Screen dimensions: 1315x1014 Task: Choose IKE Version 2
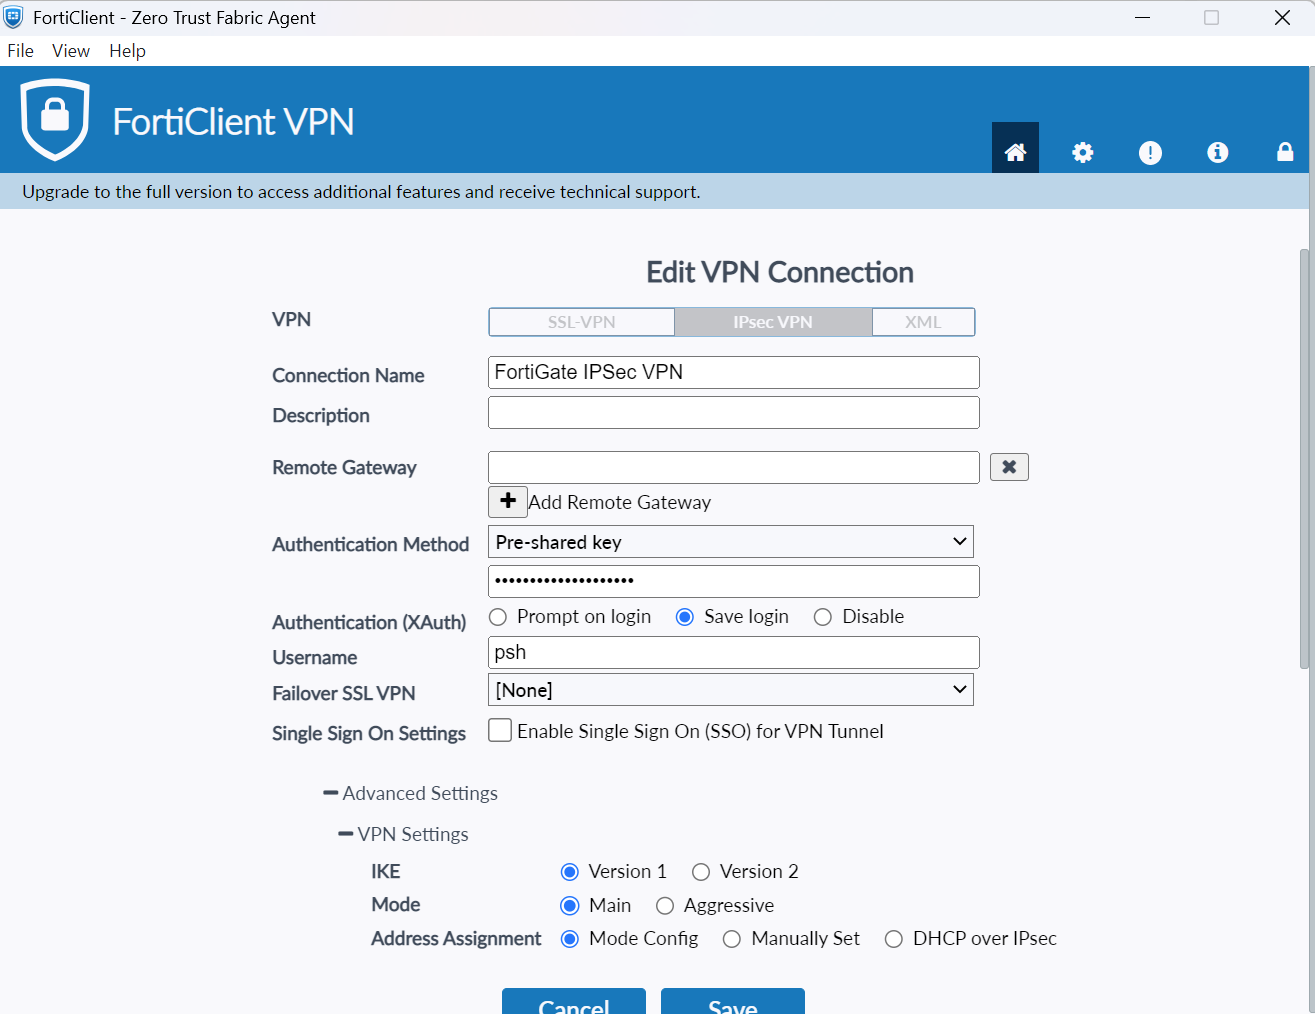tap(701, 872)
